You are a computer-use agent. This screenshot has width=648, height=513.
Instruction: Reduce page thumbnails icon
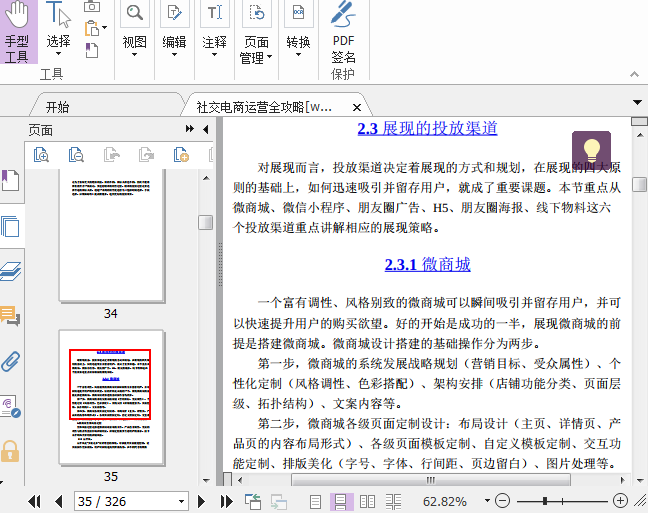point(76,155)
